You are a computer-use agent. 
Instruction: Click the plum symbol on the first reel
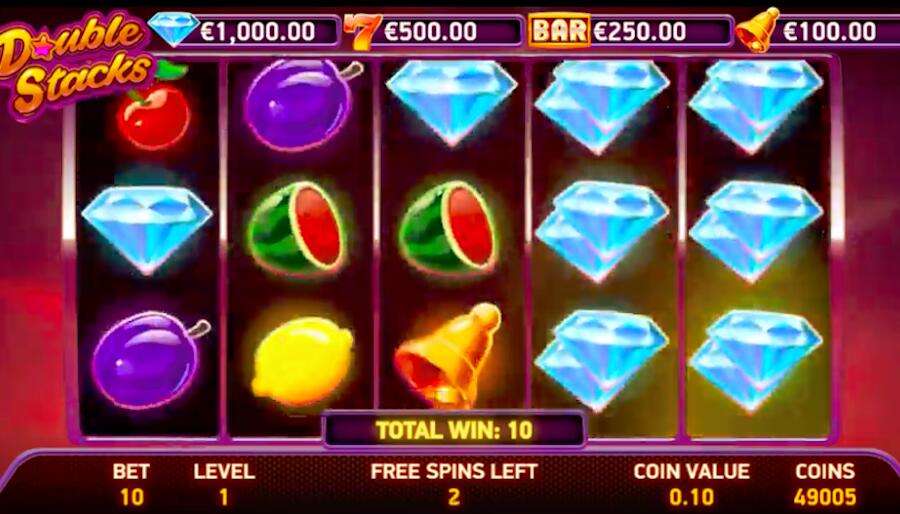(149, 359)
